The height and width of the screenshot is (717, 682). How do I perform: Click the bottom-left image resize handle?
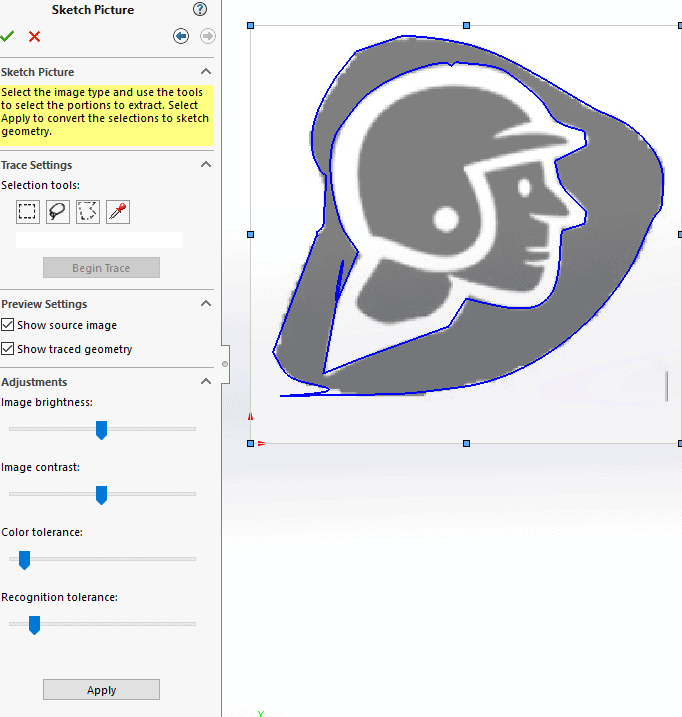(250, 444)
